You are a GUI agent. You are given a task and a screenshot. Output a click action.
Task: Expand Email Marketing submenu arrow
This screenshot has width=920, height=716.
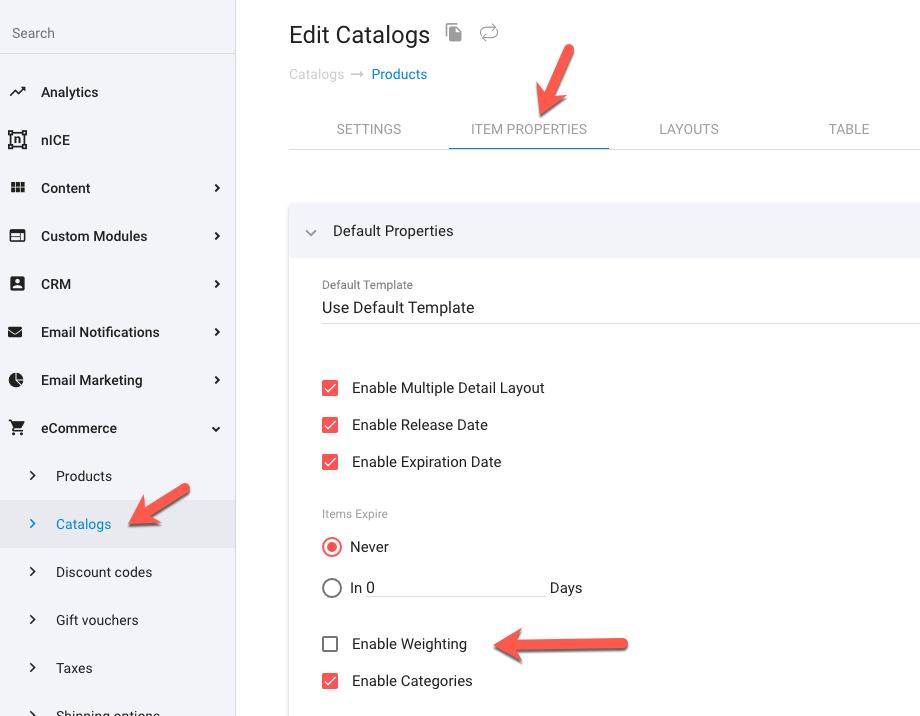217,380
